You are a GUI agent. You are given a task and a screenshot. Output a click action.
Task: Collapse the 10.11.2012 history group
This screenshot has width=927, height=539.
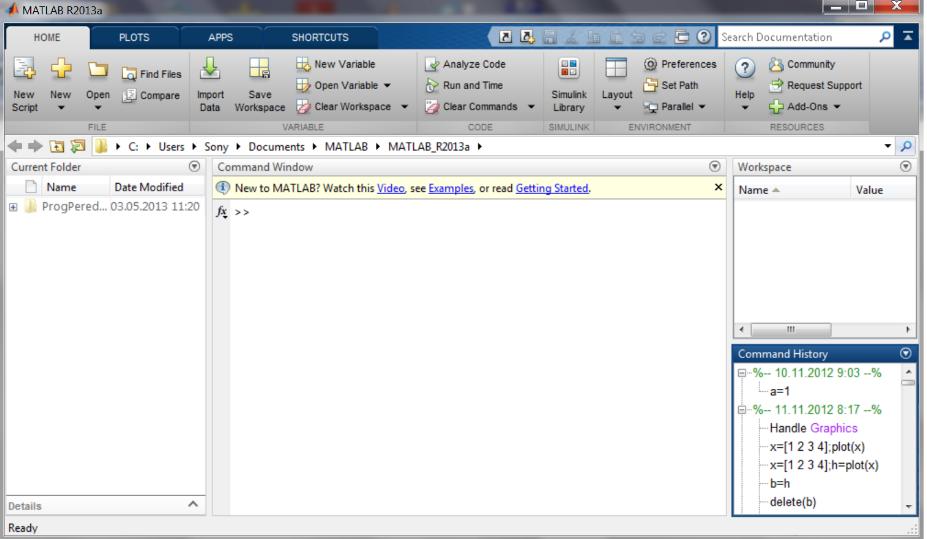click(x=742, y=373)
